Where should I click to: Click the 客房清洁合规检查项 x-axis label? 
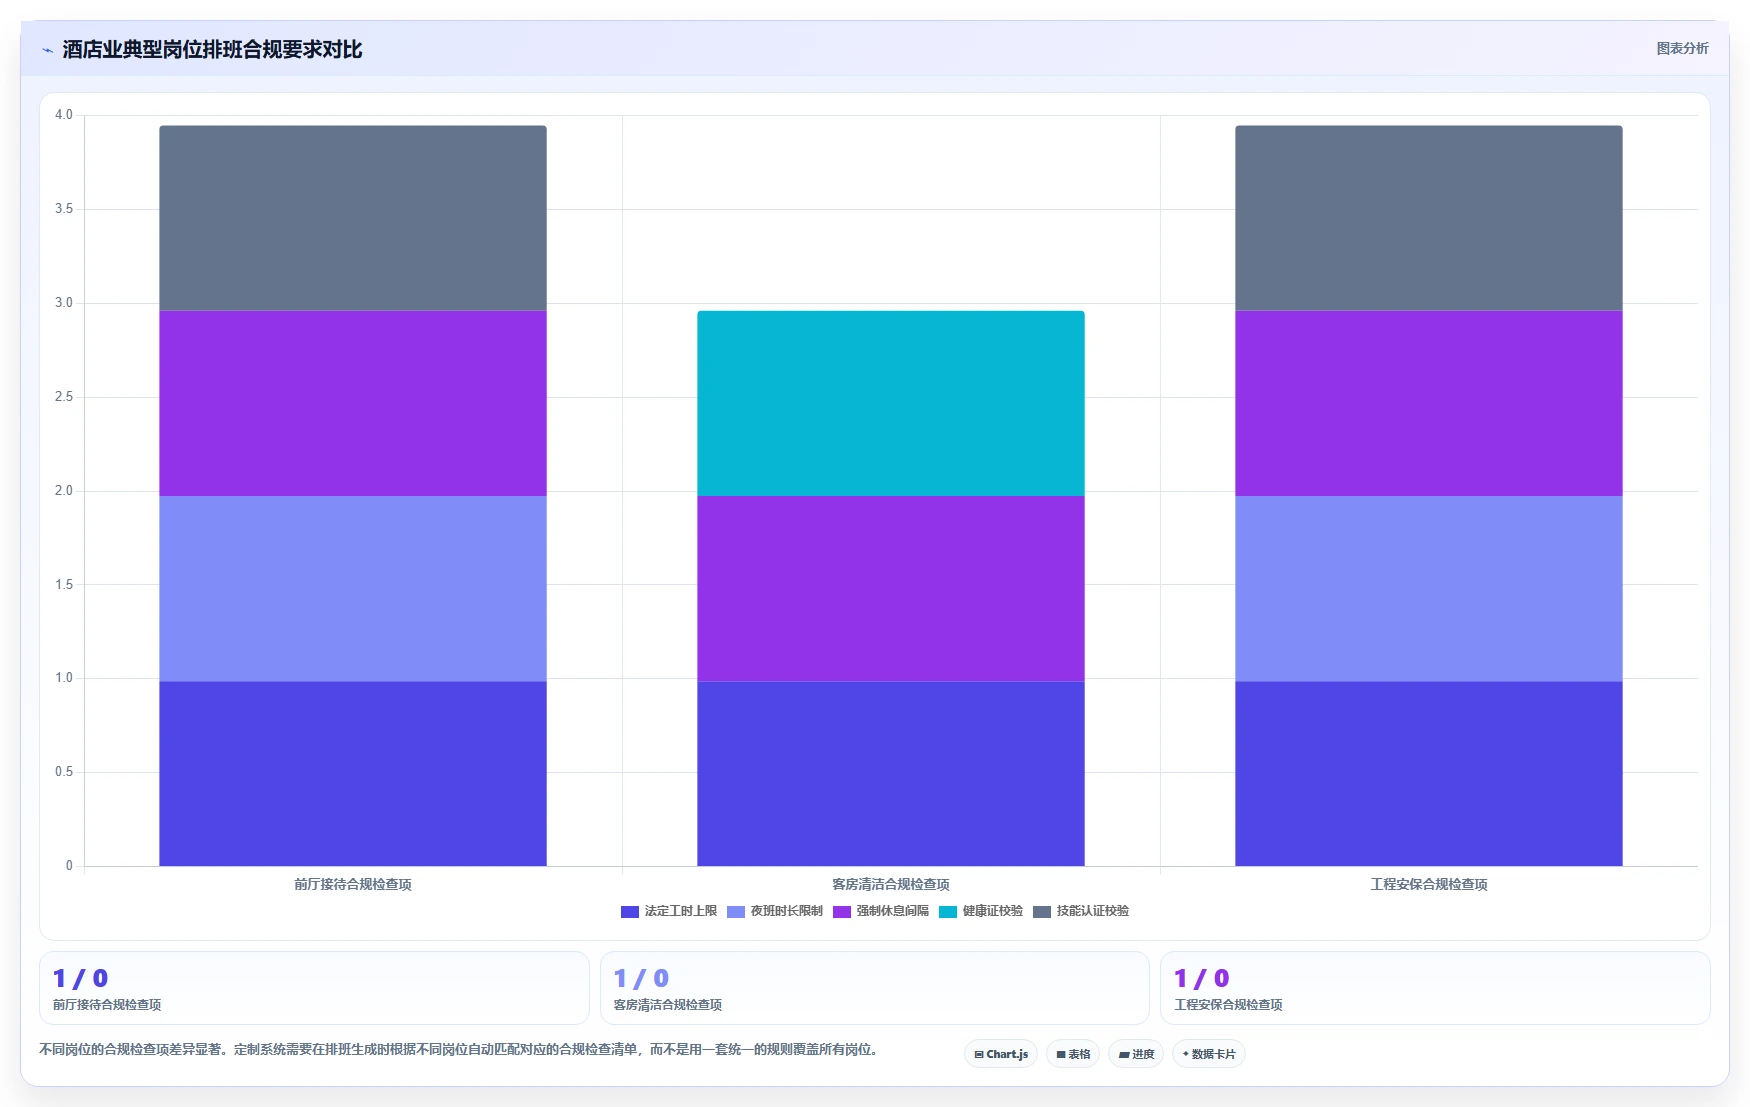click(x=891, y=884)
